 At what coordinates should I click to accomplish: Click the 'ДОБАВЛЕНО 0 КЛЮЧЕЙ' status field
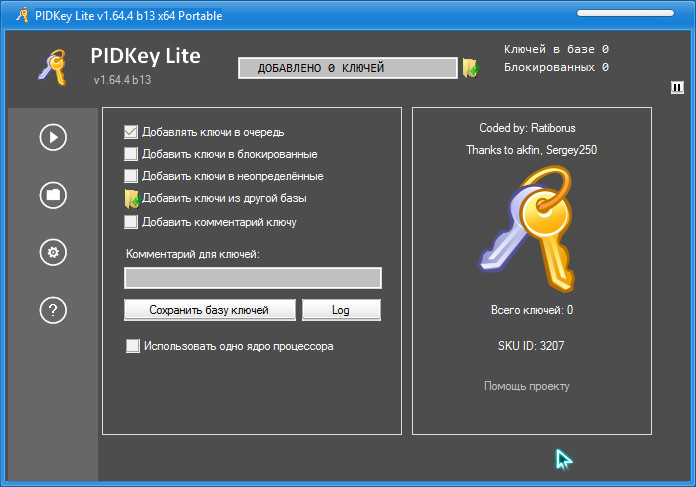click(347, 68)
